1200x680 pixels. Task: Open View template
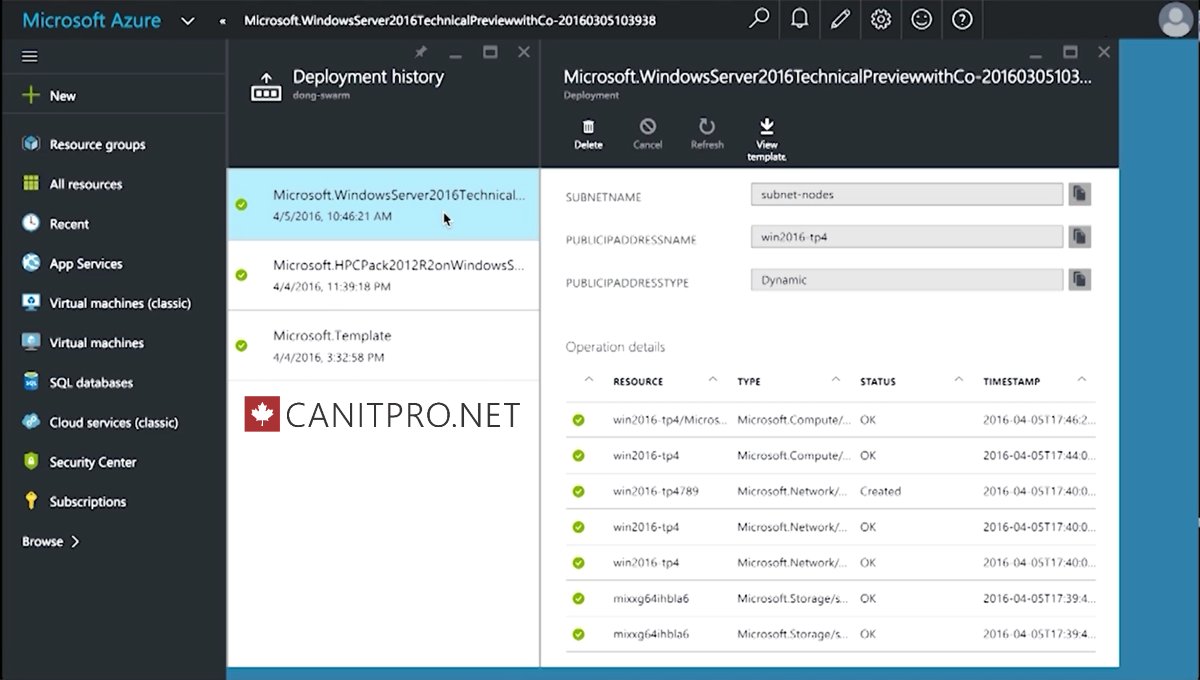coord(766,136)
